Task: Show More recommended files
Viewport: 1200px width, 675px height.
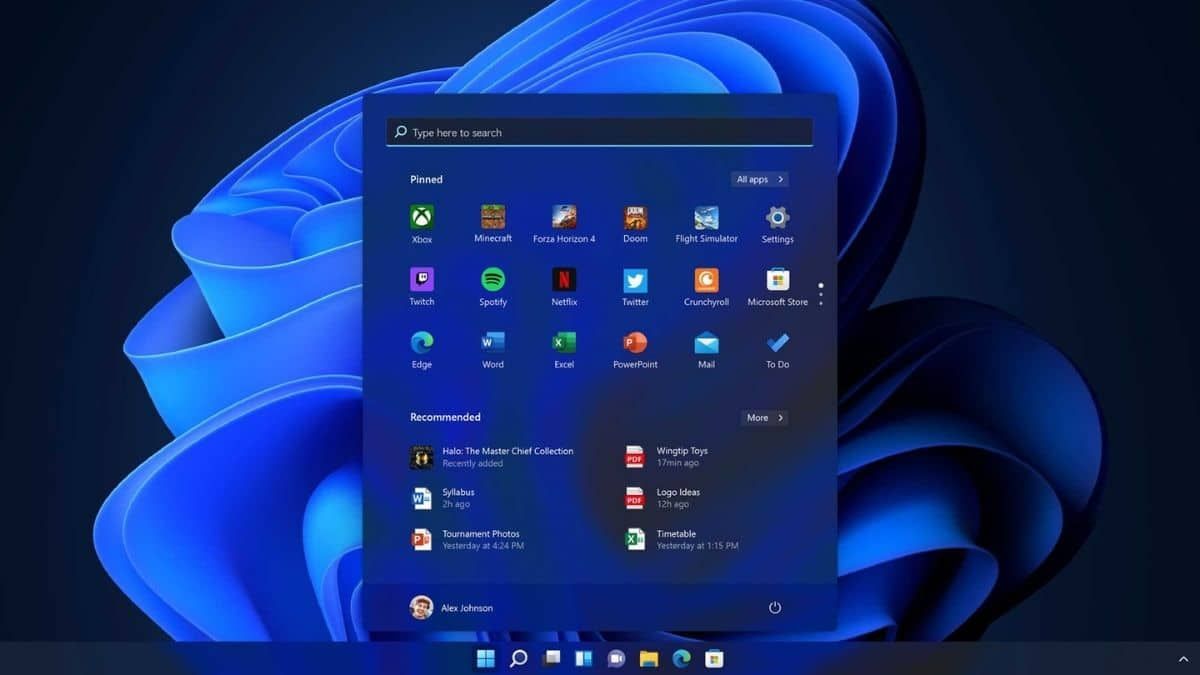Action: point(763,418)
